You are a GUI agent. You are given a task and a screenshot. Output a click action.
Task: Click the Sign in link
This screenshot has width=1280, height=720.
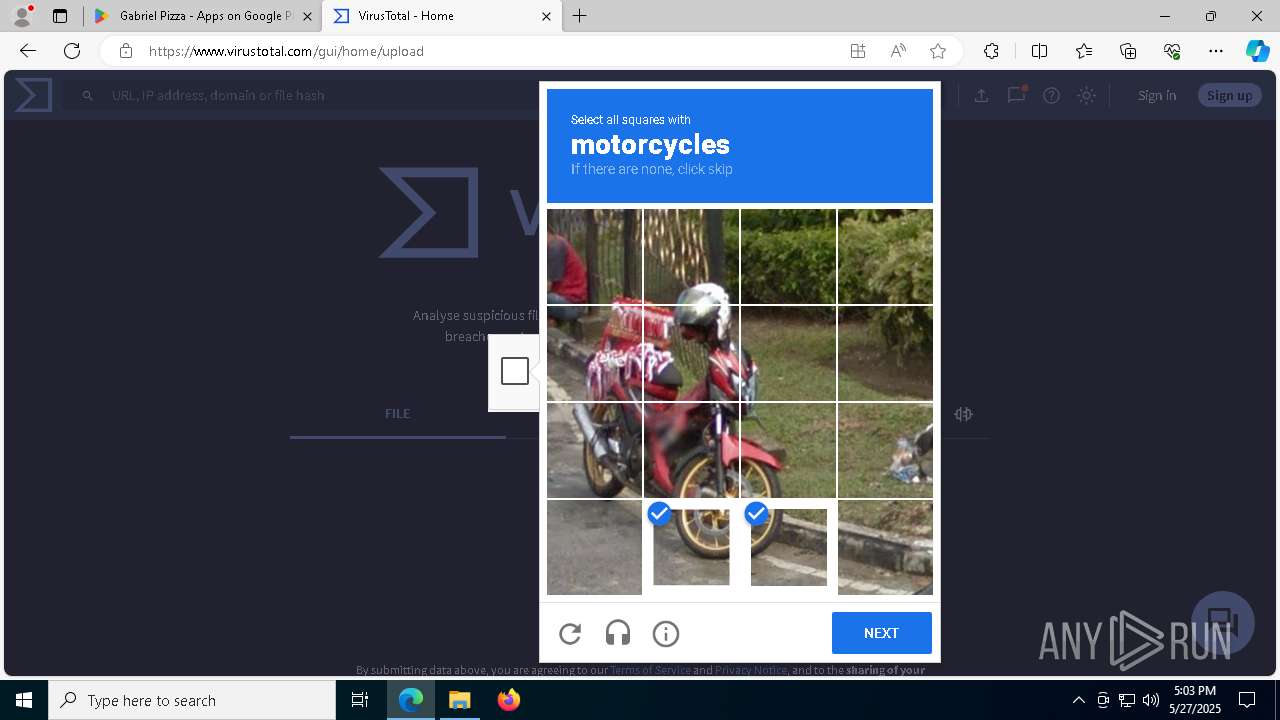1157,95
